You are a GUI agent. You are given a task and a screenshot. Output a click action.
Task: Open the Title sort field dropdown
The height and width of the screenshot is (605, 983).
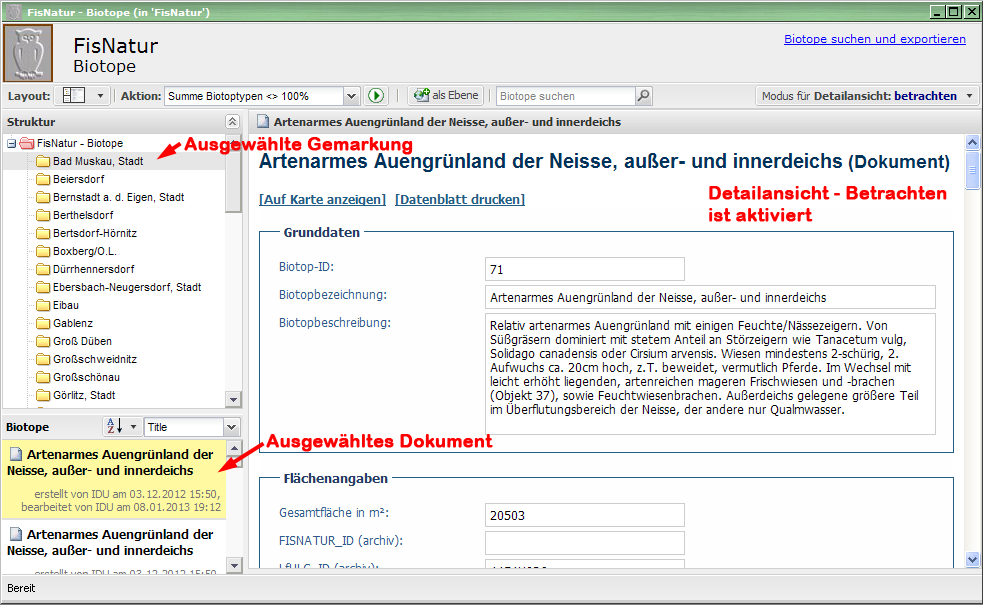tap(231, 427)
